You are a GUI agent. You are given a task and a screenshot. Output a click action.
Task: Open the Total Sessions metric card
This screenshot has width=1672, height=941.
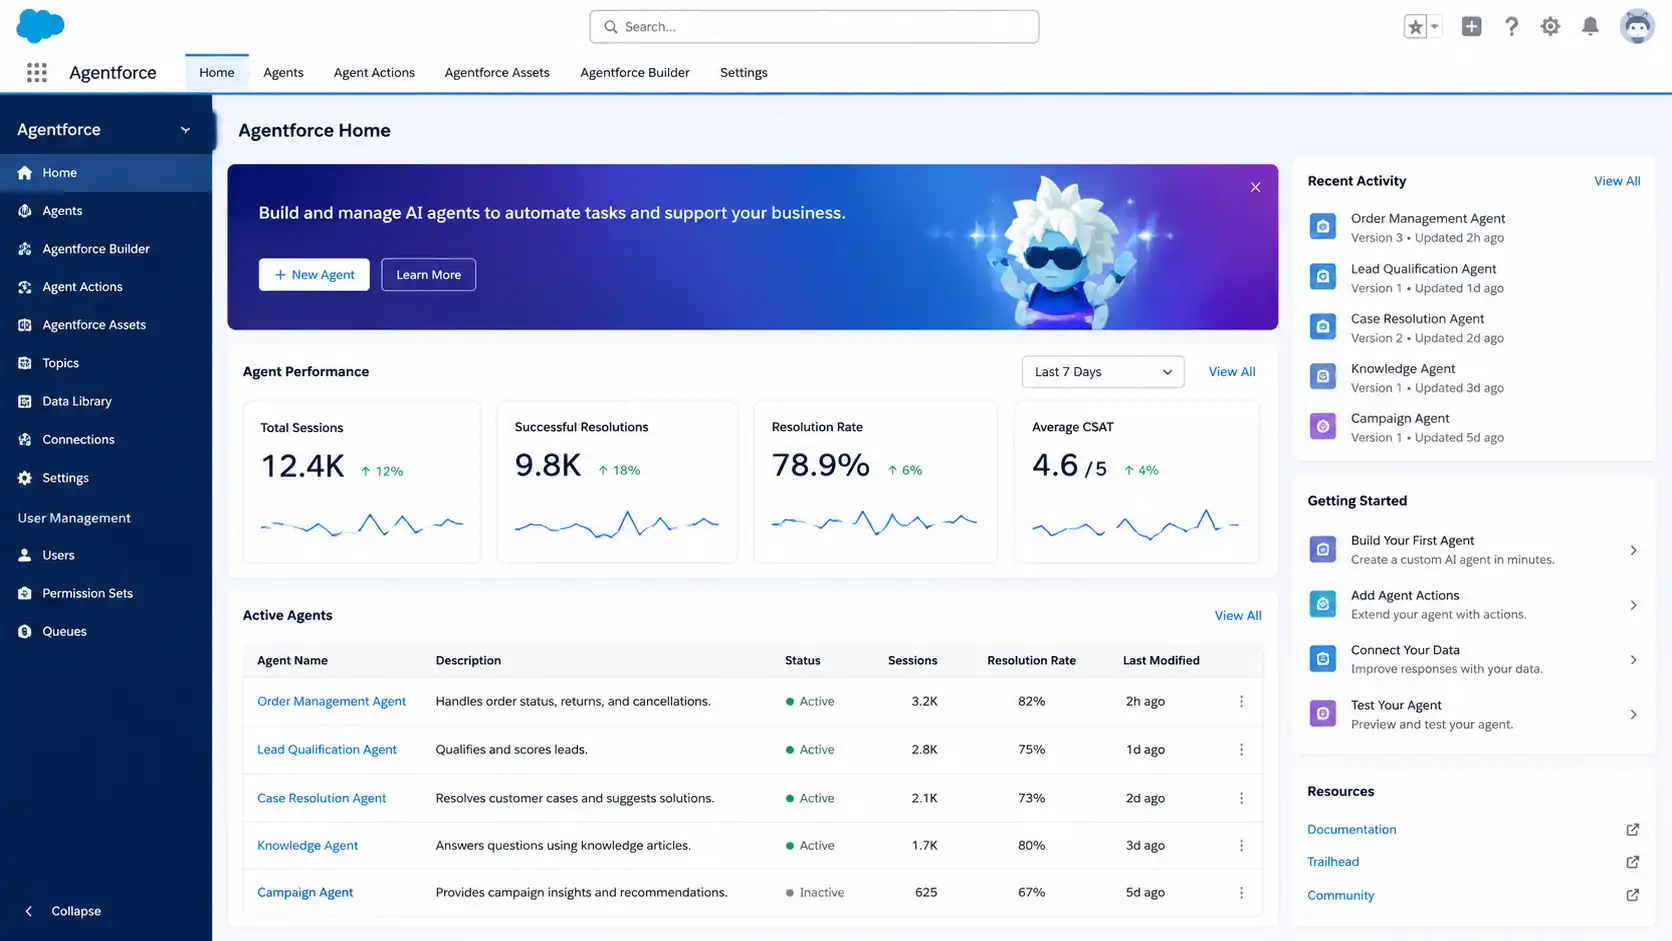362,482
